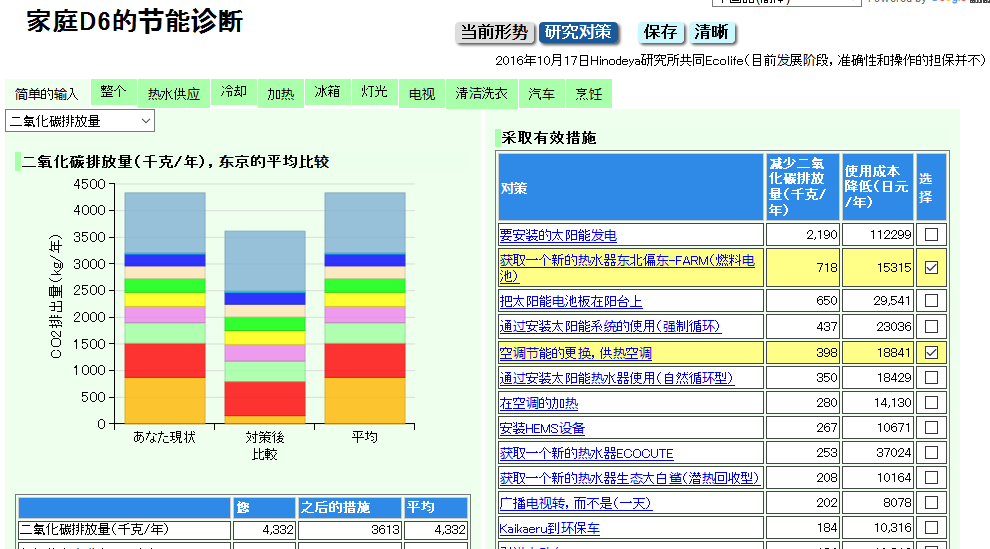
Task: Tick the 安装HEMS设备 checkbox
Action: pyautogui.click(x=931, y=429)
